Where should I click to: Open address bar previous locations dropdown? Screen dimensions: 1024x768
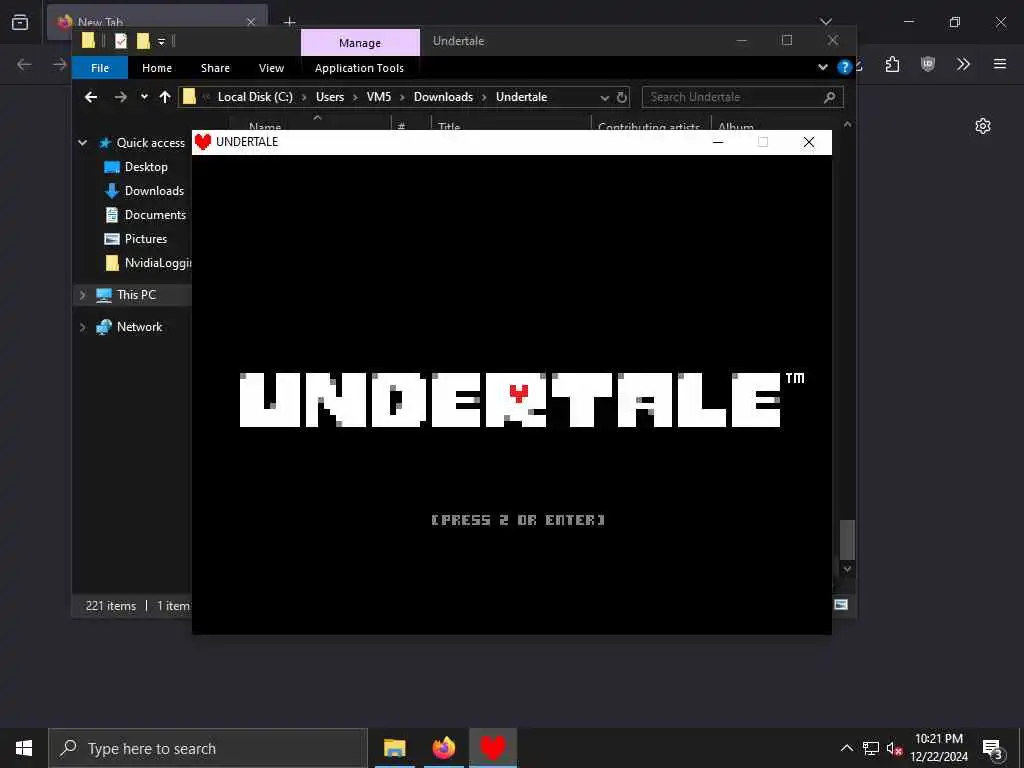click(605, 97)
